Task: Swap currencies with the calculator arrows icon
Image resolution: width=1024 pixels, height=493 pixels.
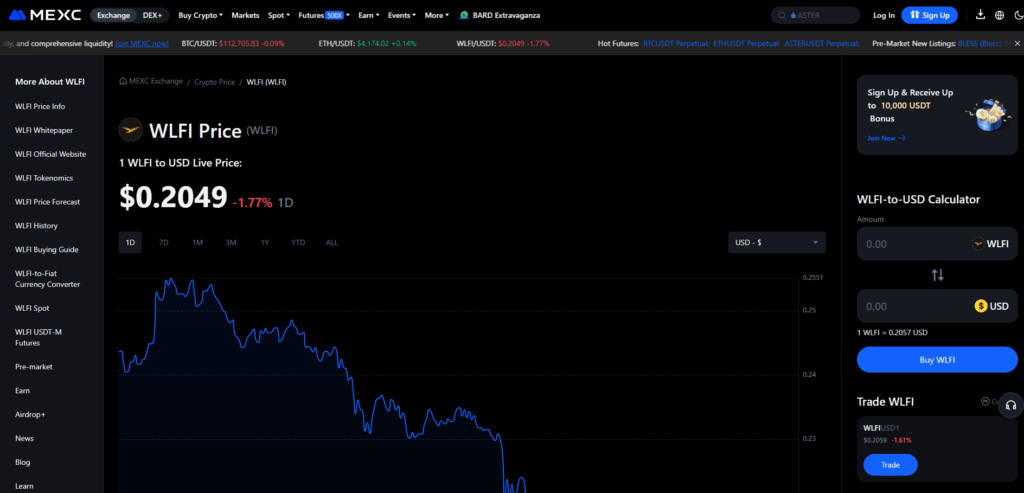Action: pos(937,275)
